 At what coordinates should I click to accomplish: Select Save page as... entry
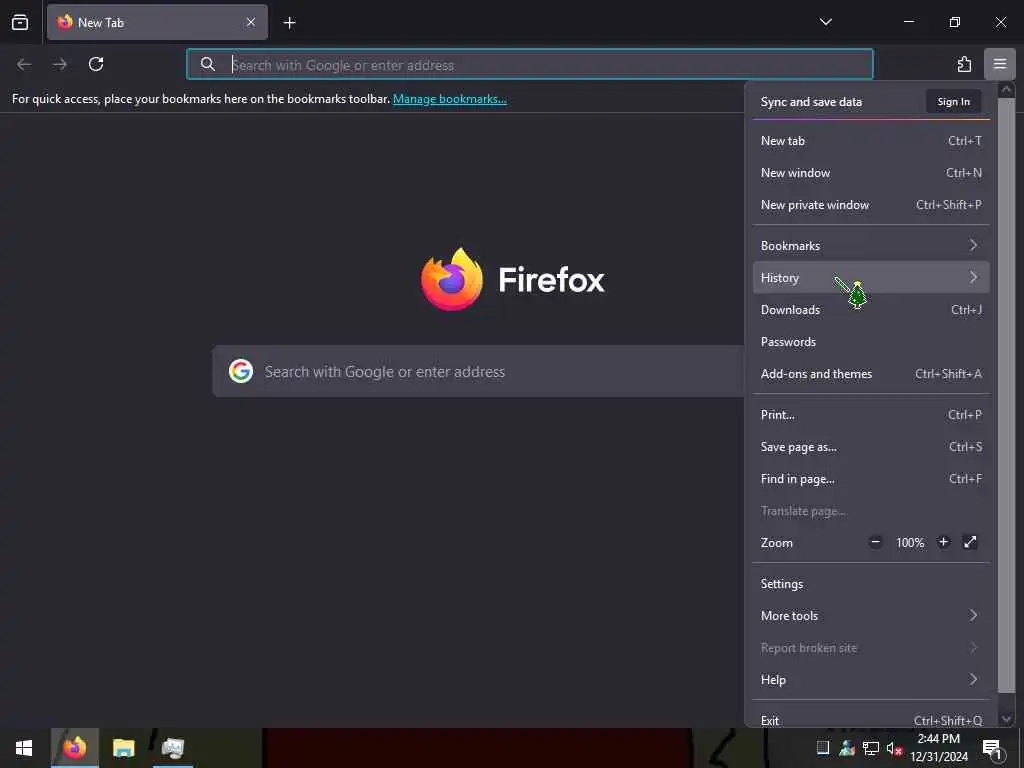[x=871, y=447]
